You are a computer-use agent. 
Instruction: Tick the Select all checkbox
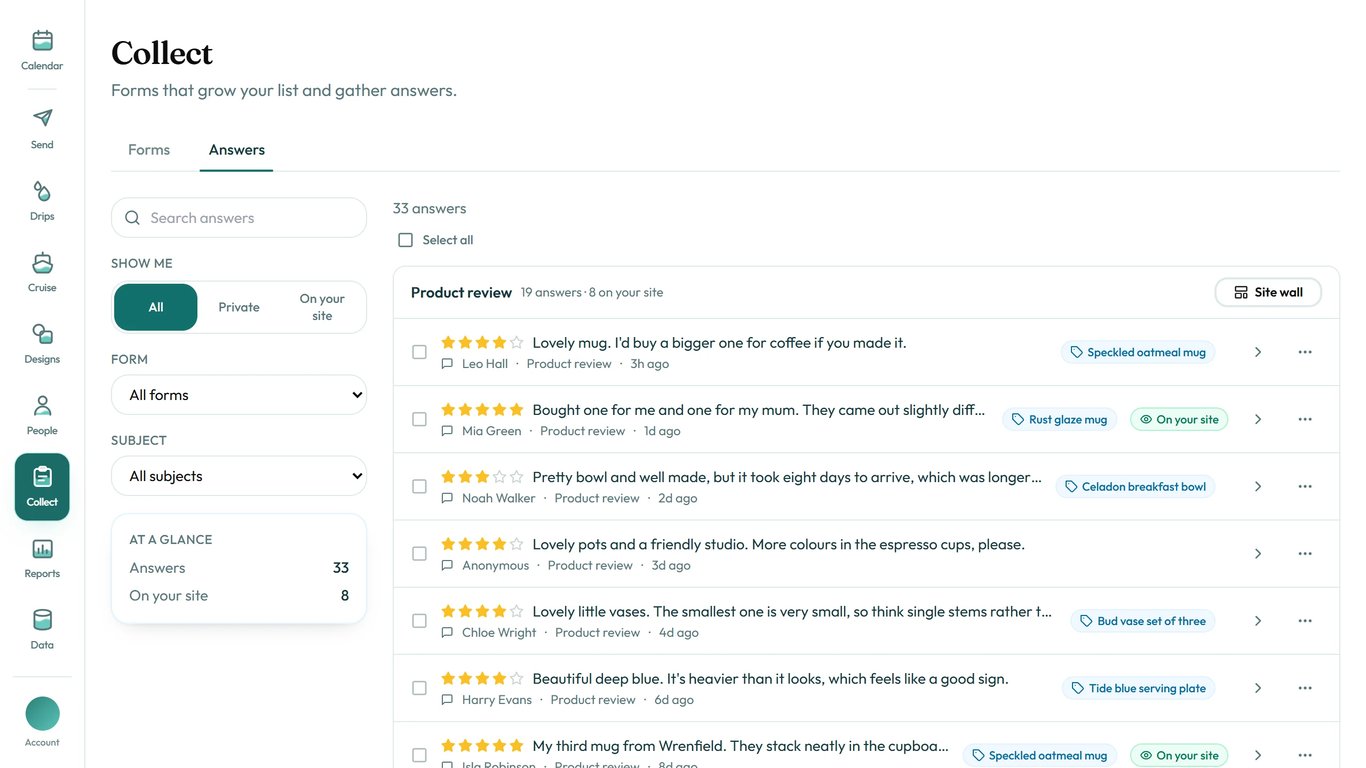click(405, 240)
